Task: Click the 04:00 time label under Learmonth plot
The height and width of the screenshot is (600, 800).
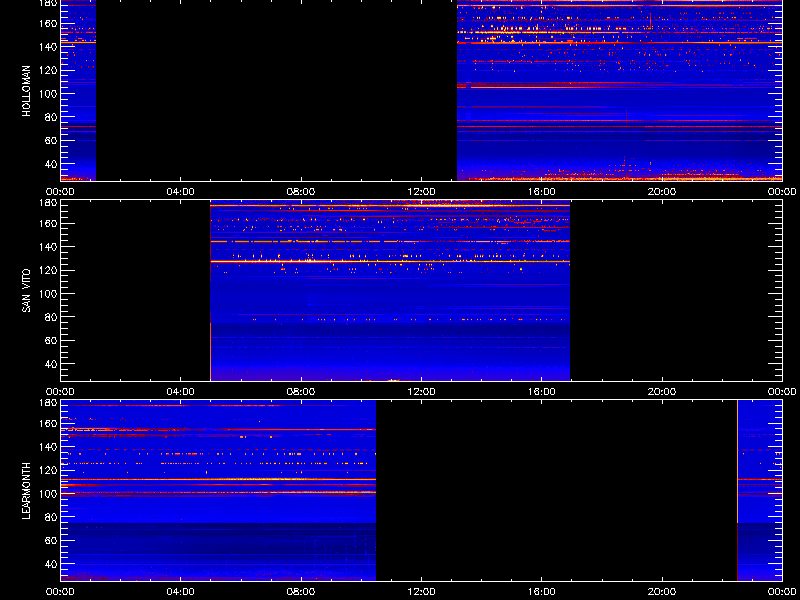Action: (x=181, y=592)
